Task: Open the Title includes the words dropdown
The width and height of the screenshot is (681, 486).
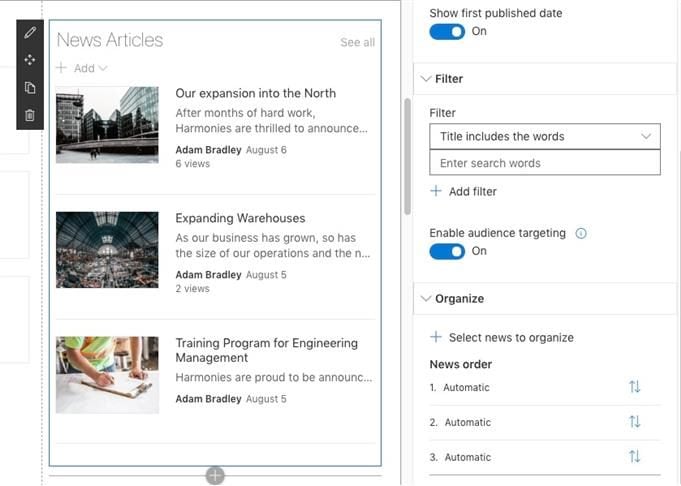Action: tap(545, 137)
